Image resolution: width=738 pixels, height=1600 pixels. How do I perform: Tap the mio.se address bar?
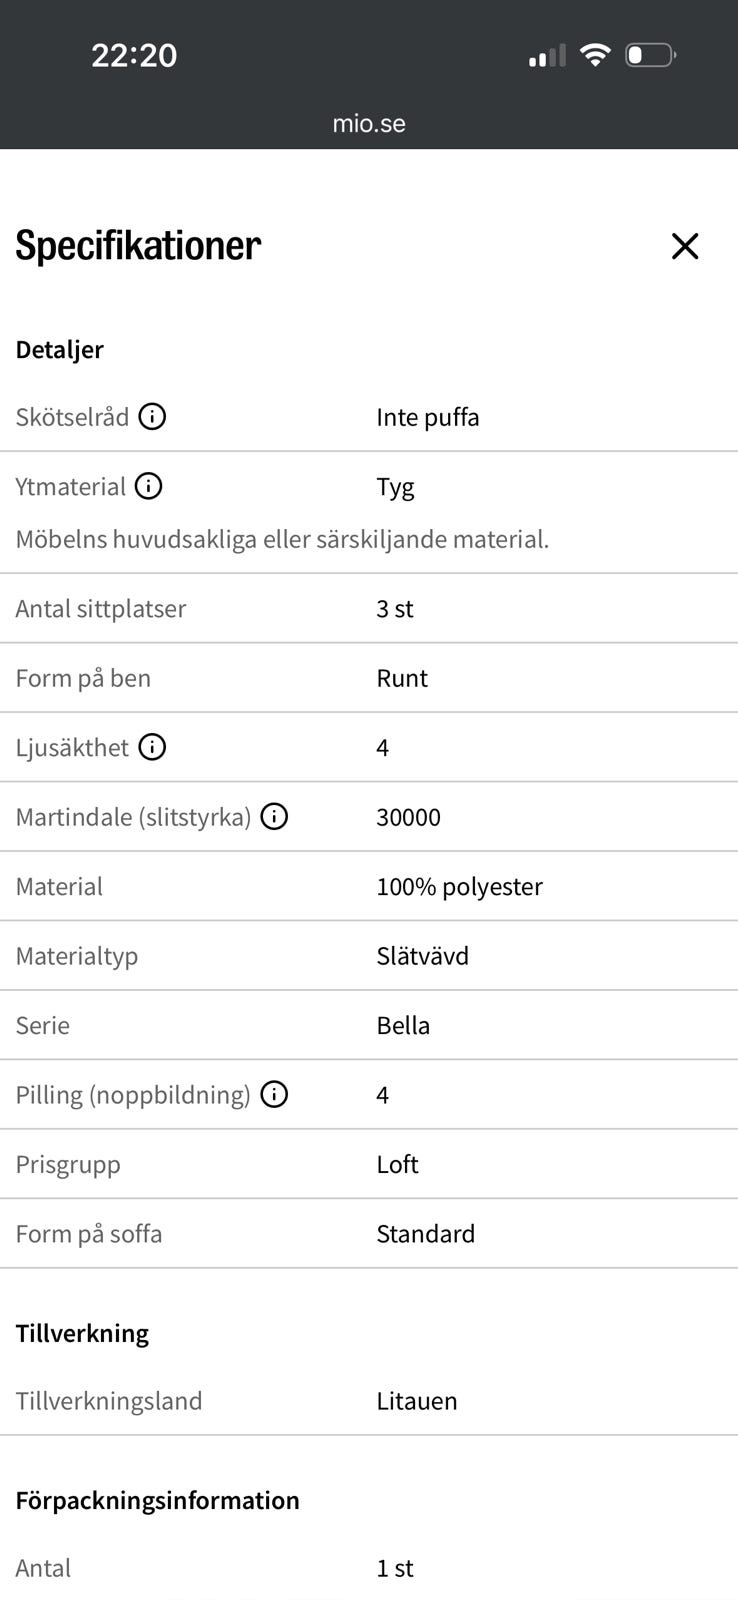[x=369, y=124]
